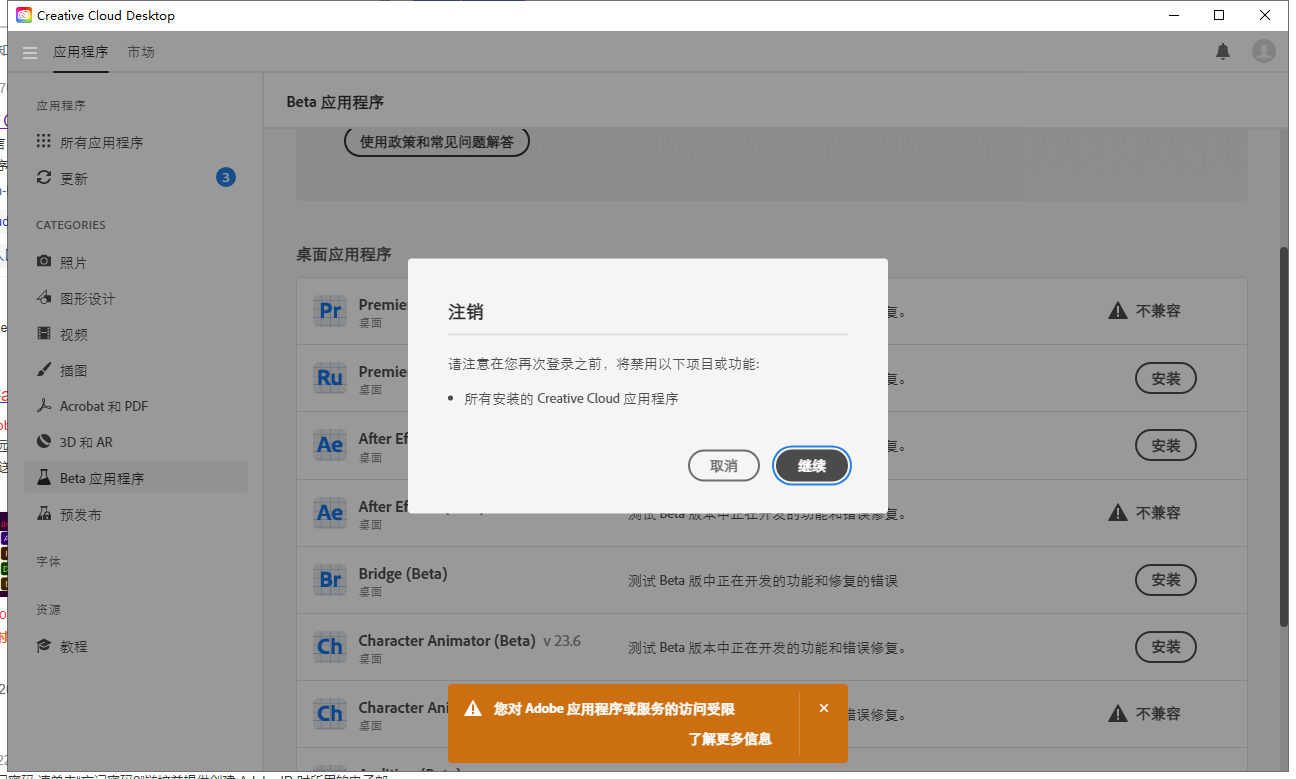Select 所有应用程序 grid icon in sidebar
Screen dimensions: 1296x779
[44, 142]
